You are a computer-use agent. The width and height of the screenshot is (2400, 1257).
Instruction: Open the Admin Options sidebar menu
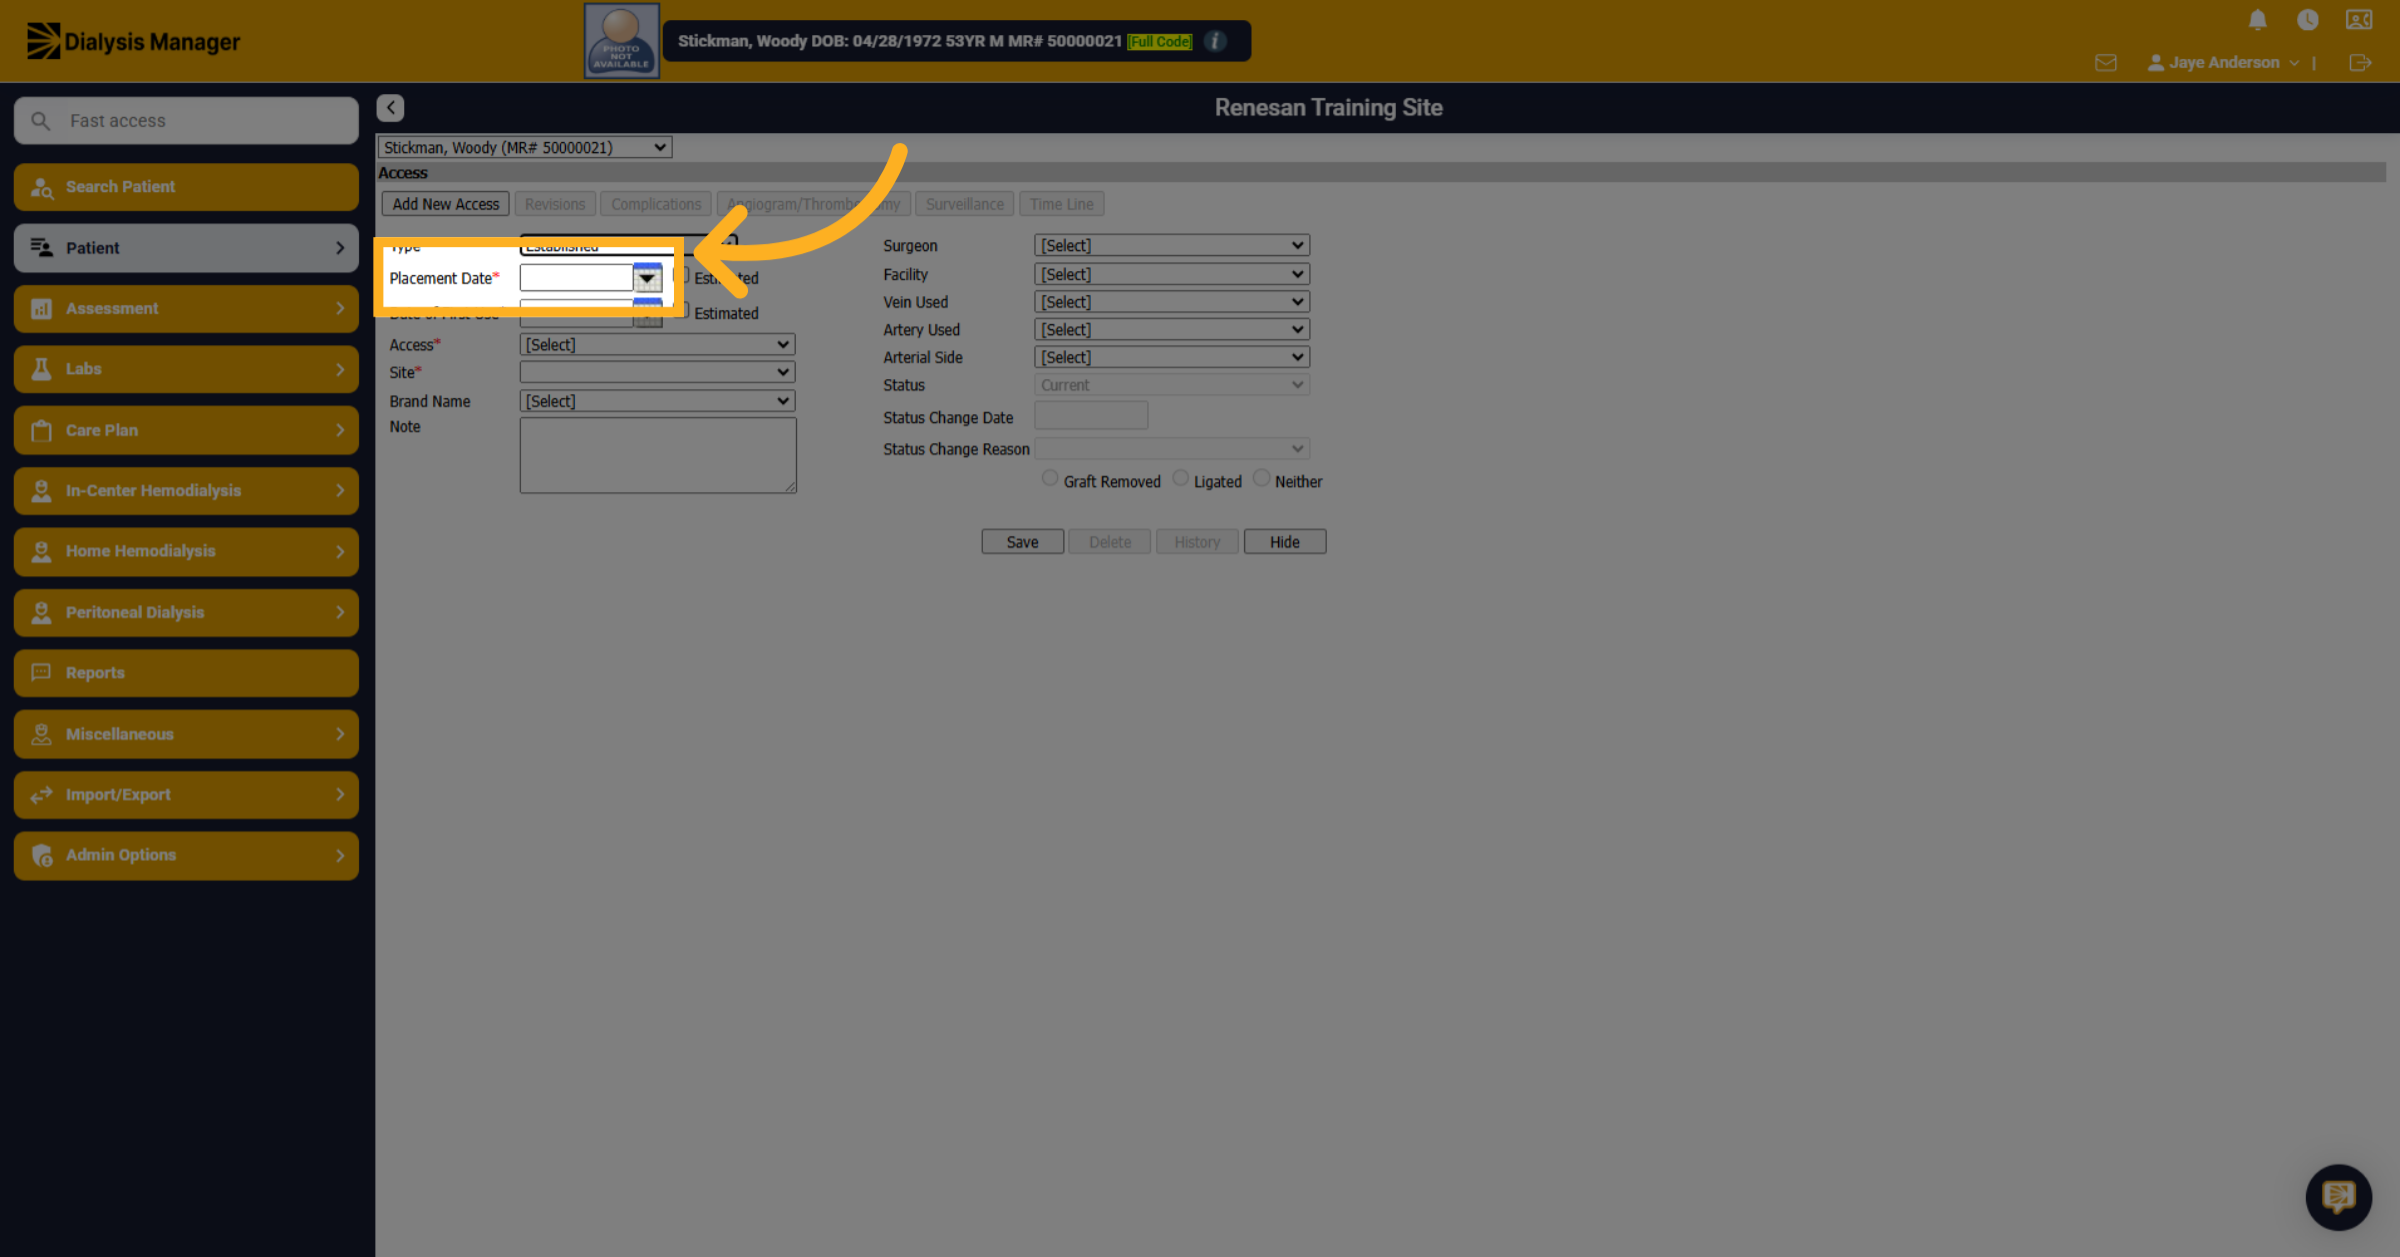coord(186,855)
